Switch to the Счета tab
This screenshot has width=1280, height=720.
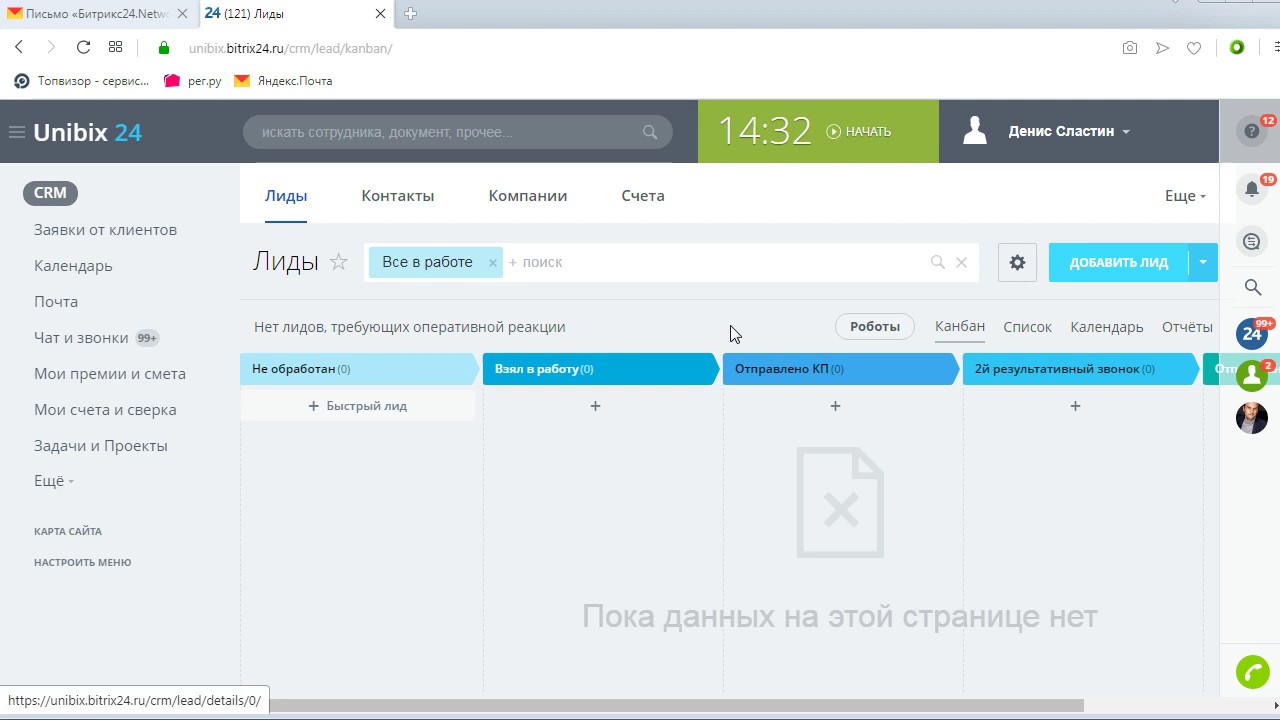point(643,196)
